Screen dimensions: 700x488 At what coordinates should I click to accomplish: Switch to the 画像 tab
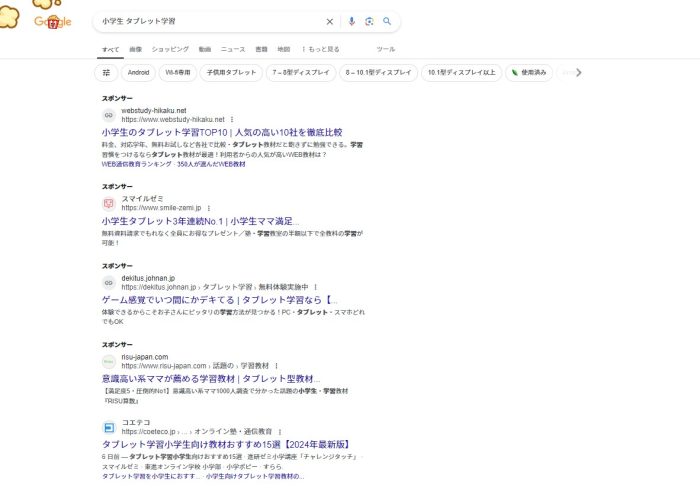(x=135, y=49)
